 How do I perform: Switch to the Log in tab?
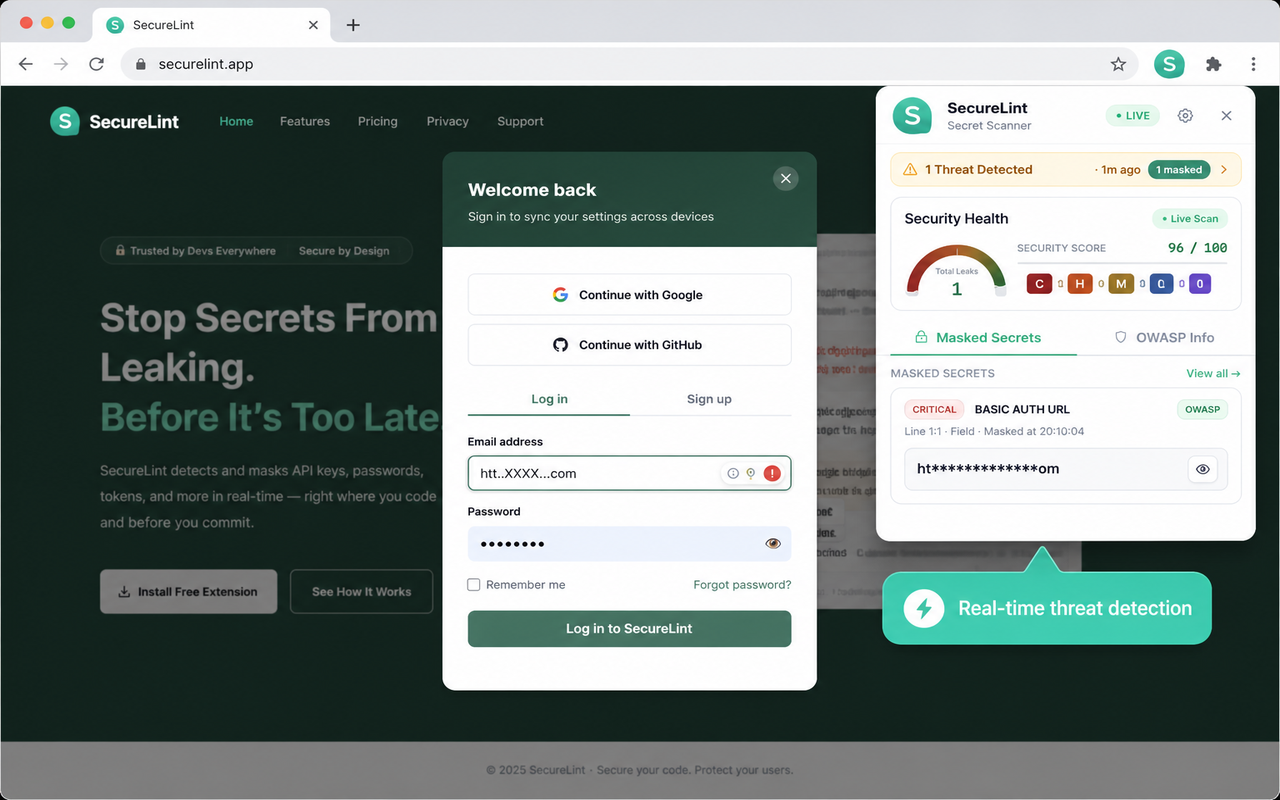click(x=549, y=399)
